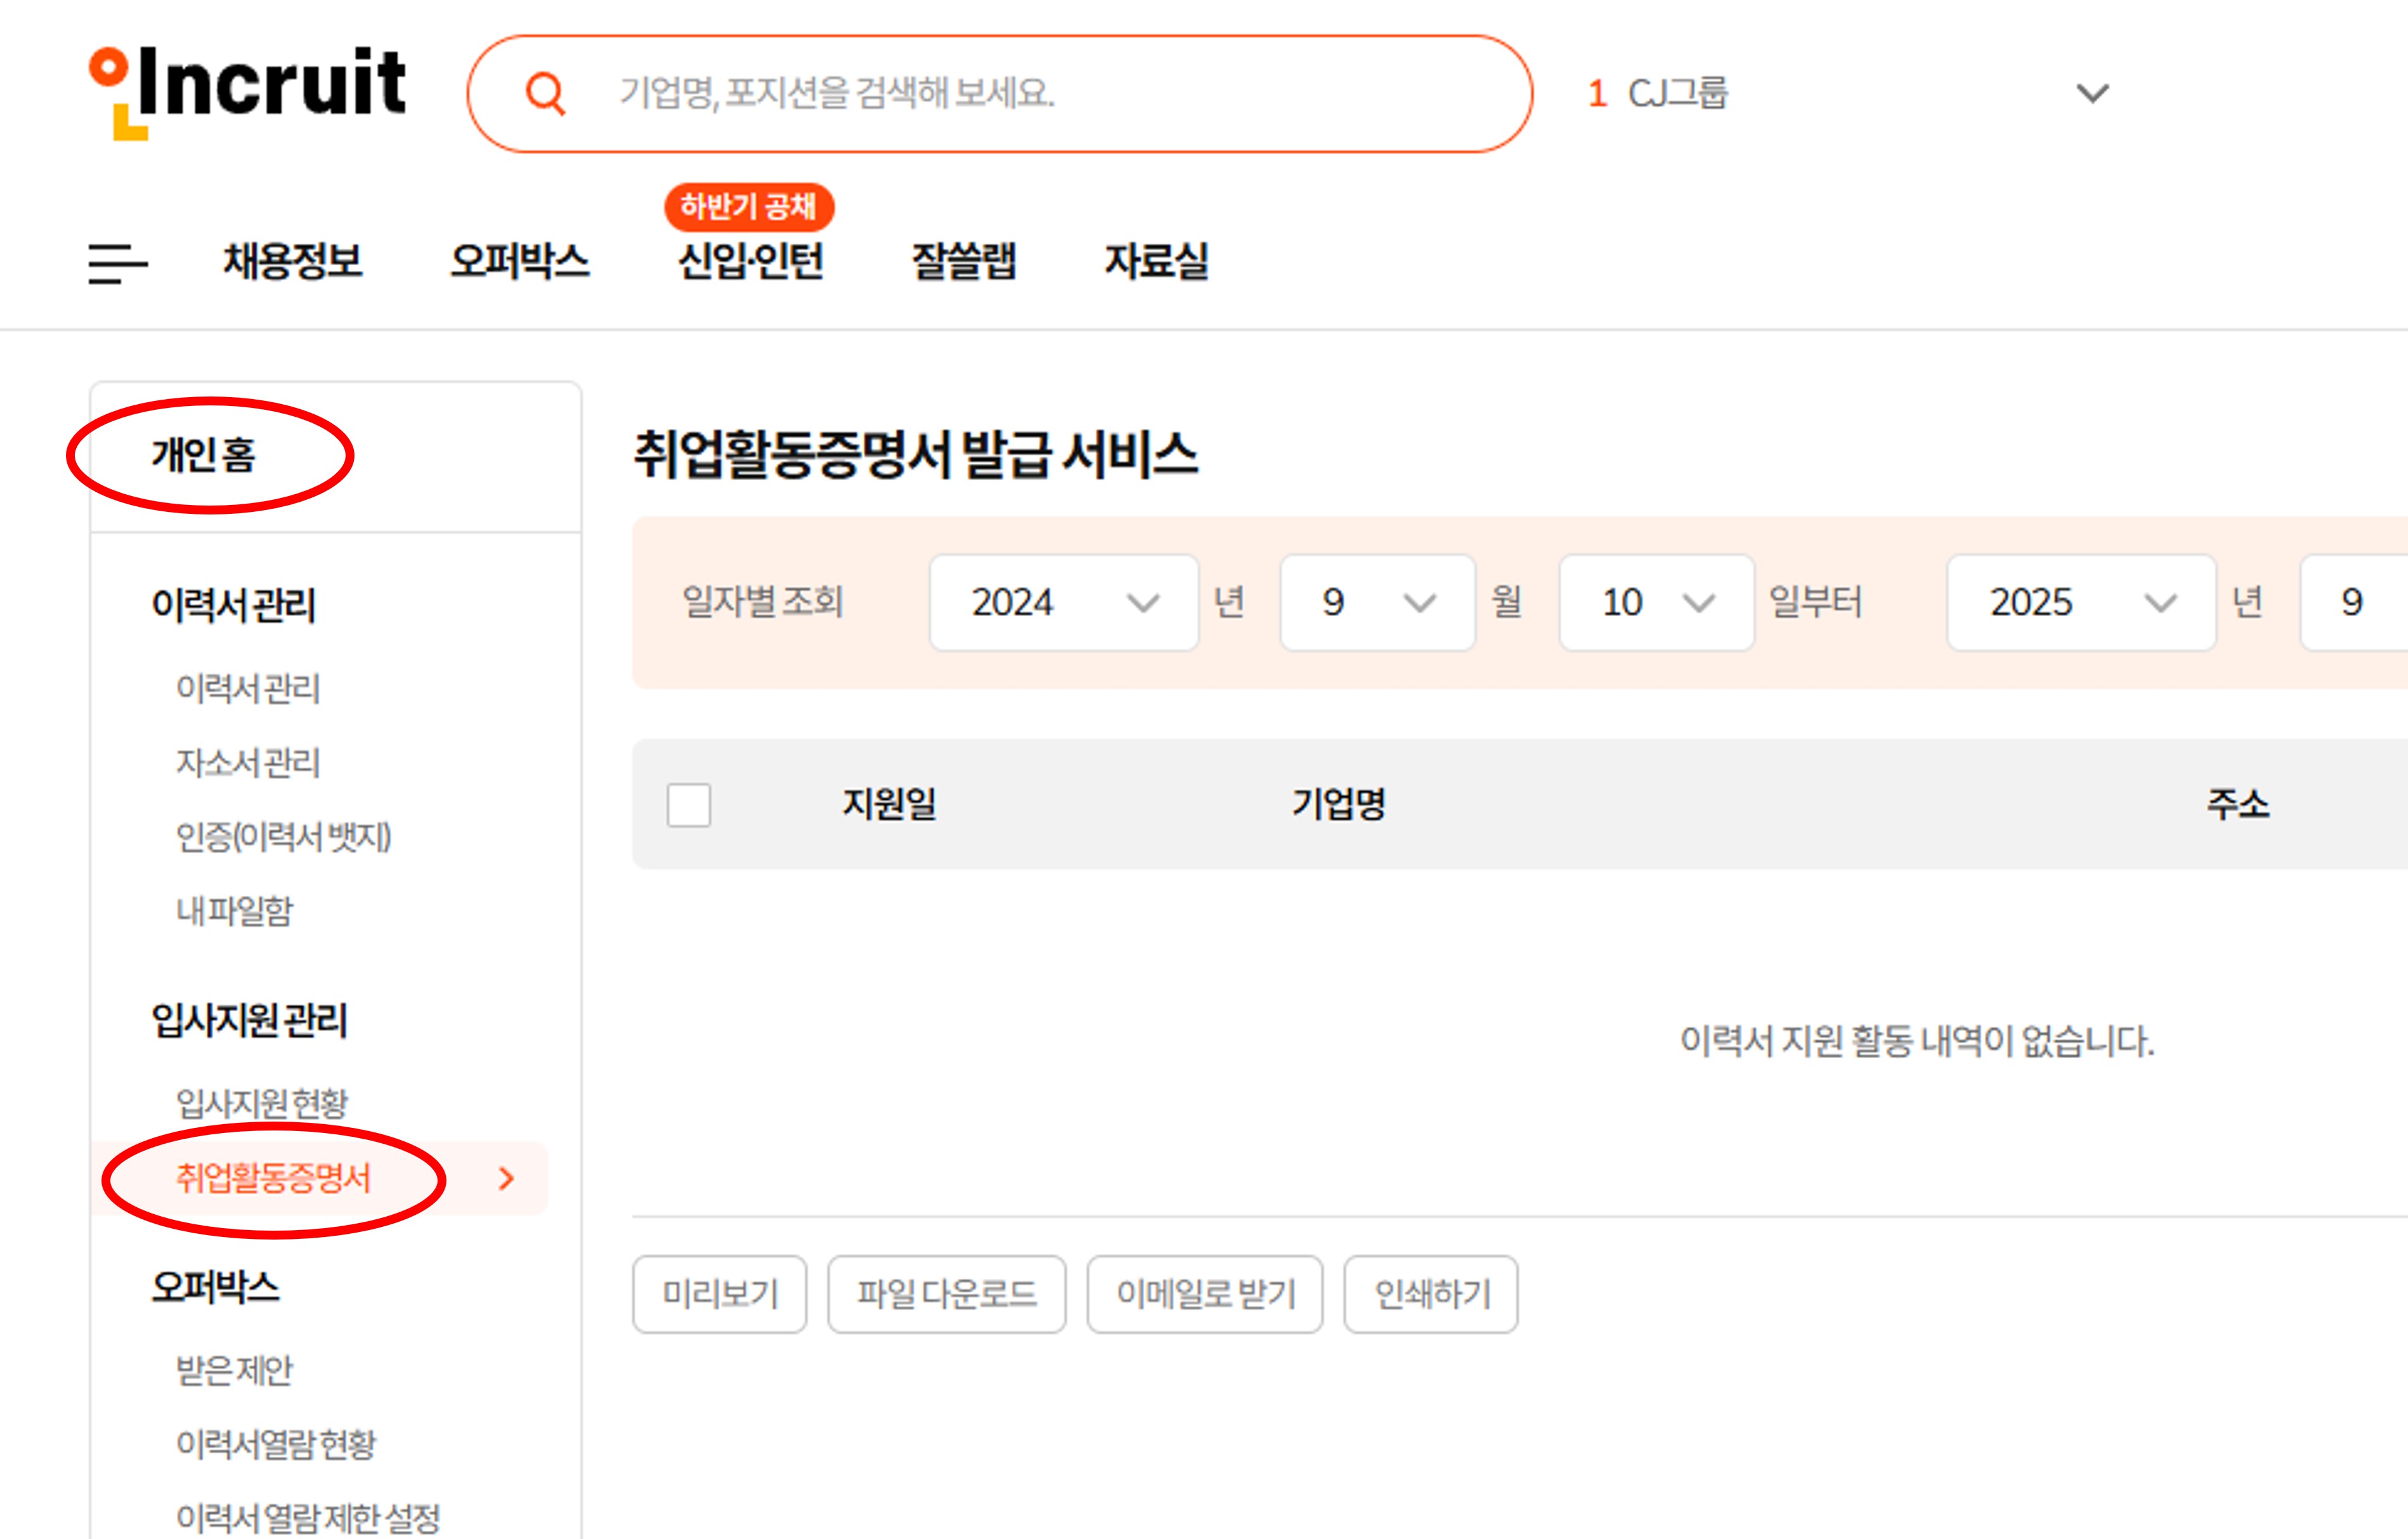Open the start month dropdown showing 9
The width and height of the screenshot is (2408, 1539).
[1376, 603]
